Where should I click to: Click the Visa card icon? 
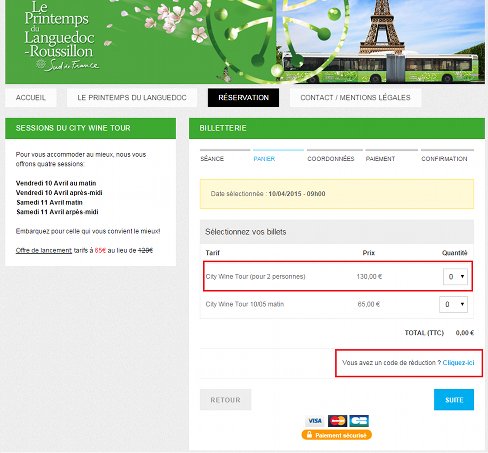coord(315,421)
